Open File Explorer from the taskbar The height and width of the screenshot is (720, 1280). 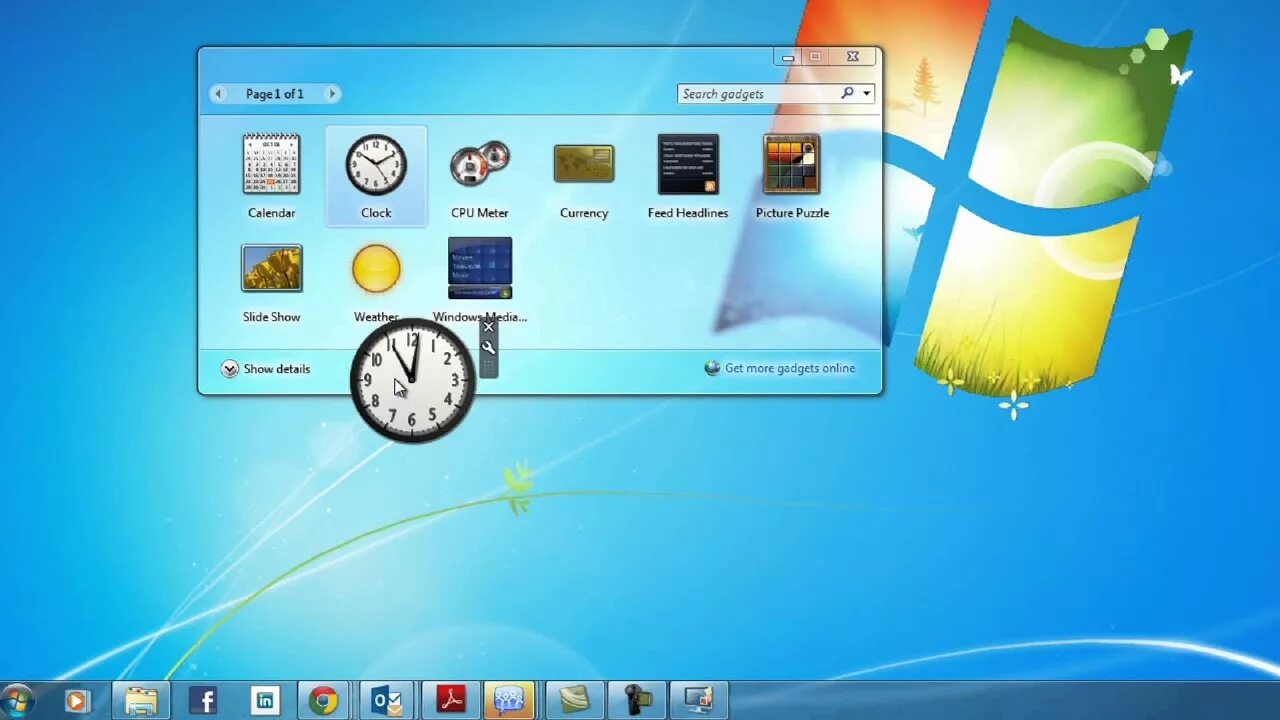click(141, 701)
